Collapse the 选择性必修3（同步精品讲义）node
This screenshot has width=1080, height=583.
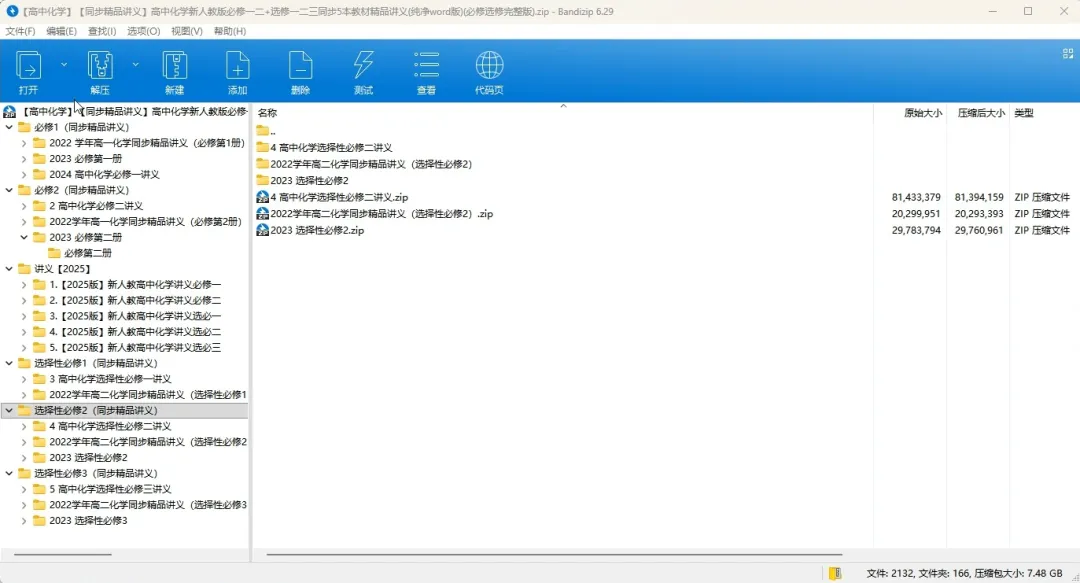tap(9, 473)
